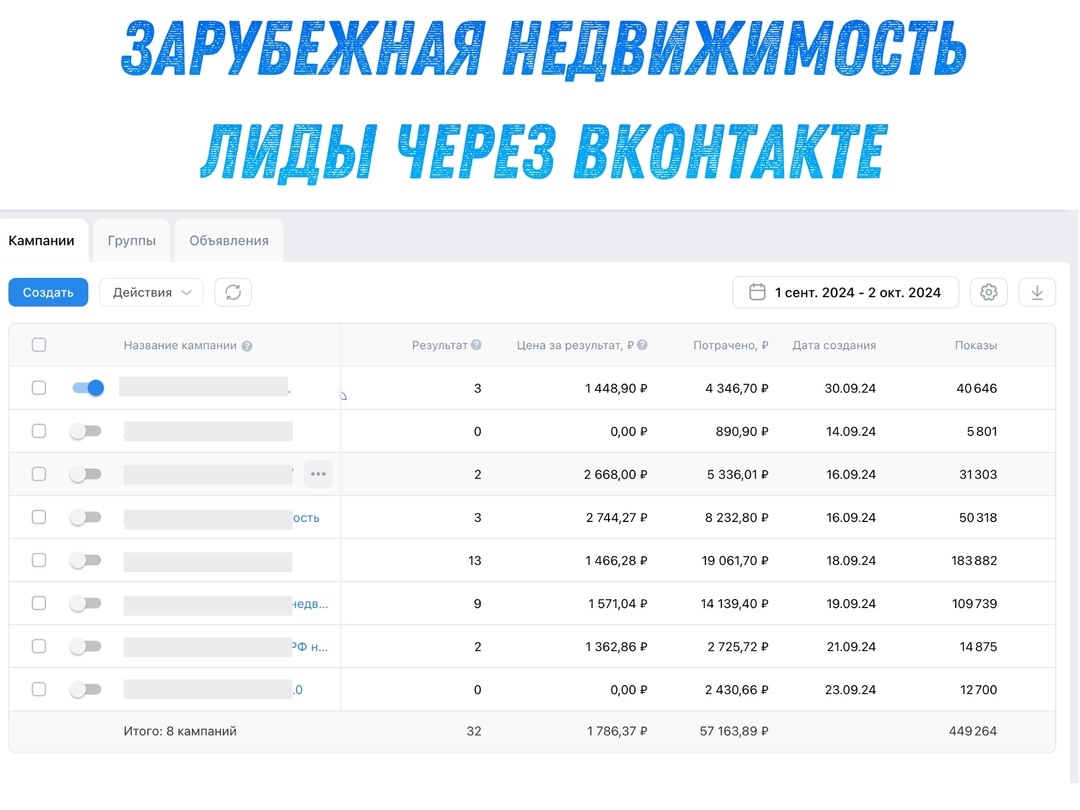Switch to the Объявления tab
This screenshot has width=1080, height=810.
(x=229, y=240)
